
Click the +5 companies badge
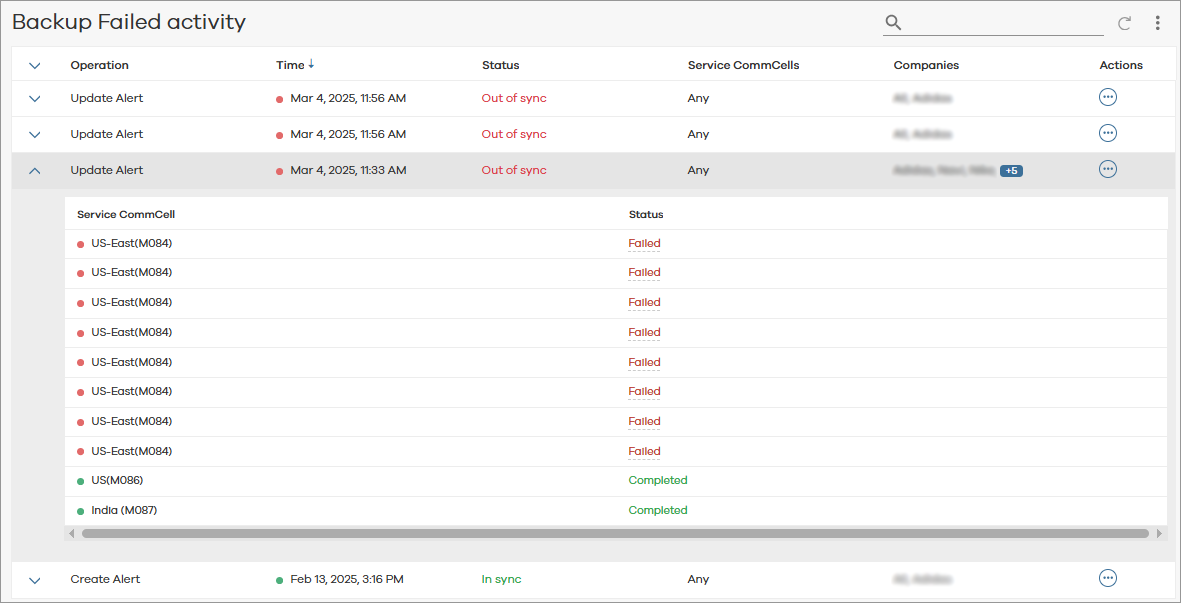coord(1011,171)
